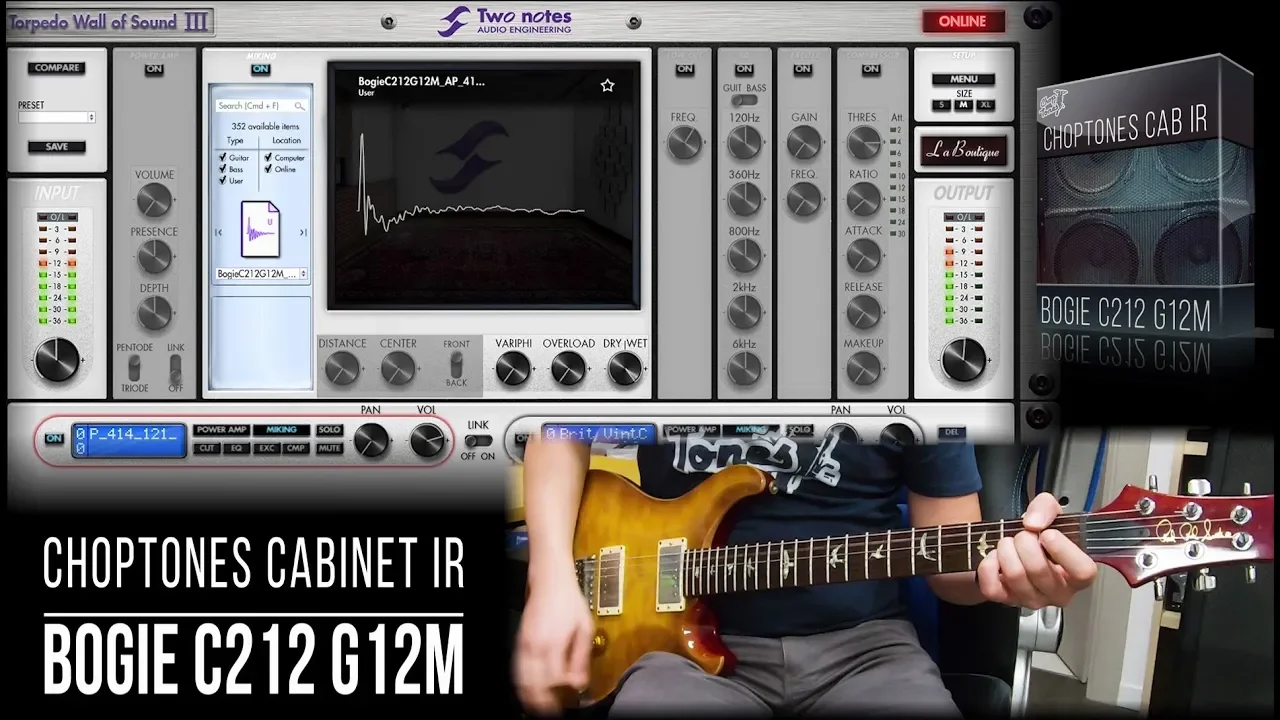Toggle the Bass type checkbox
The width and height of the screenshot is (1280, 720).
[x=222, y=169]
